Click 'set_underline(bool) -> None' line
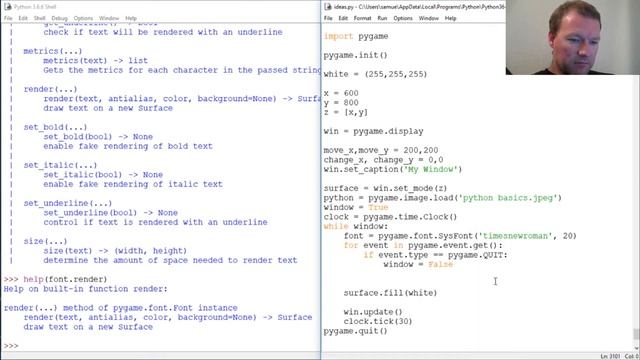640x360 pixels. click(111, 213)
